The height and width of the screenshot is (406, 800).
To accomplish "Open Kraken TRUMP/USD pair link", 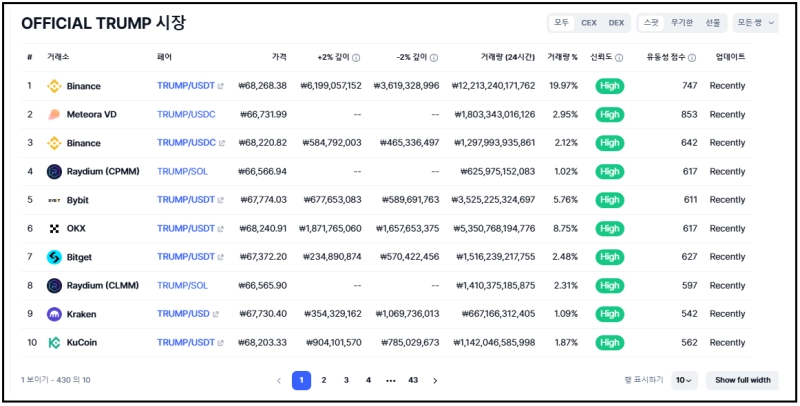I will point(183,314).
